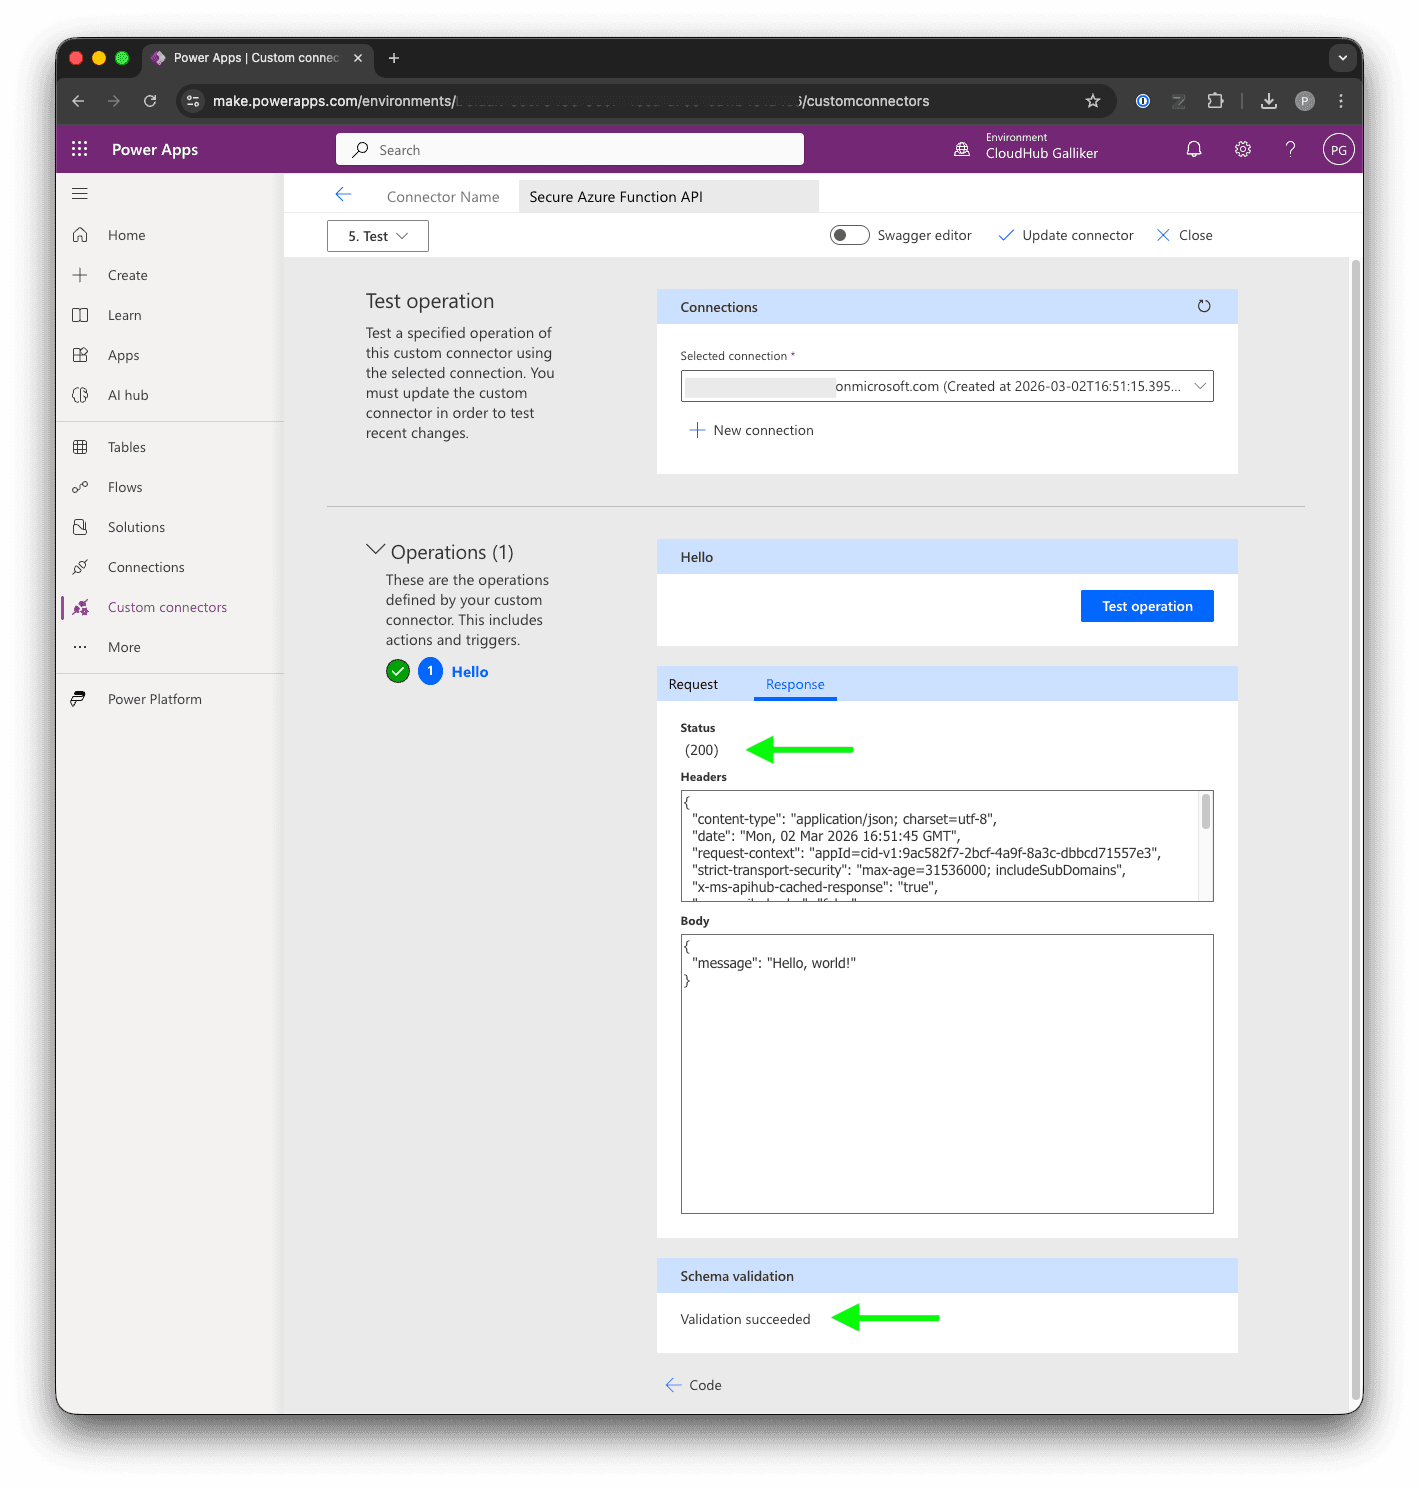1419x1488 pixels.
Task: Click the notifications bell icon
Action: point(1193,149)
